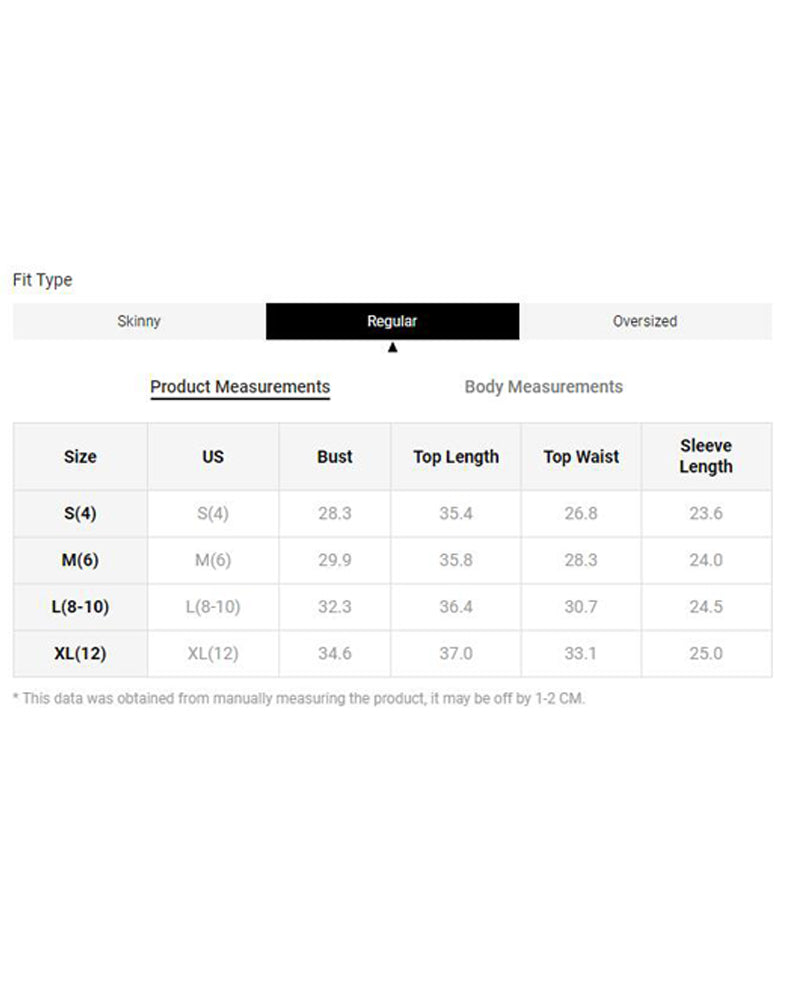Select the Skinny fit type
The height and width of the screenshot is (1000, 800).
coord(139,322)
